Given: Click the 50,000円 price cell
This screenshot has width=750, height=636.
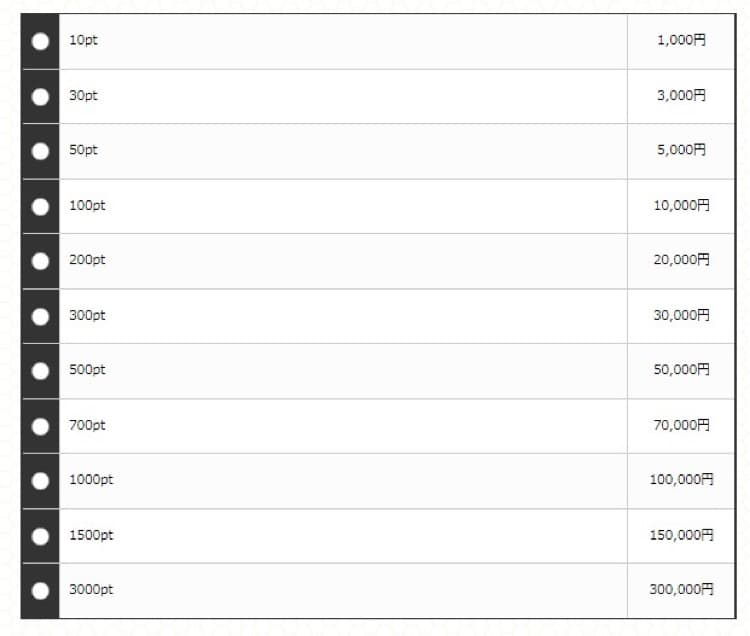Looking at the screenshot, I should [x=681, y=371].
